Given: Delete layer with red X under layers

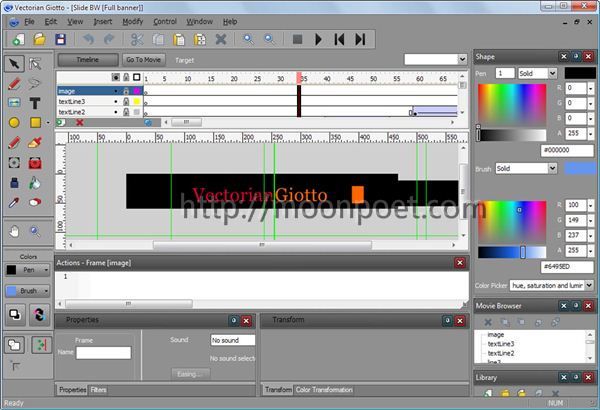Looking at the screenshot, I should 80,123.
